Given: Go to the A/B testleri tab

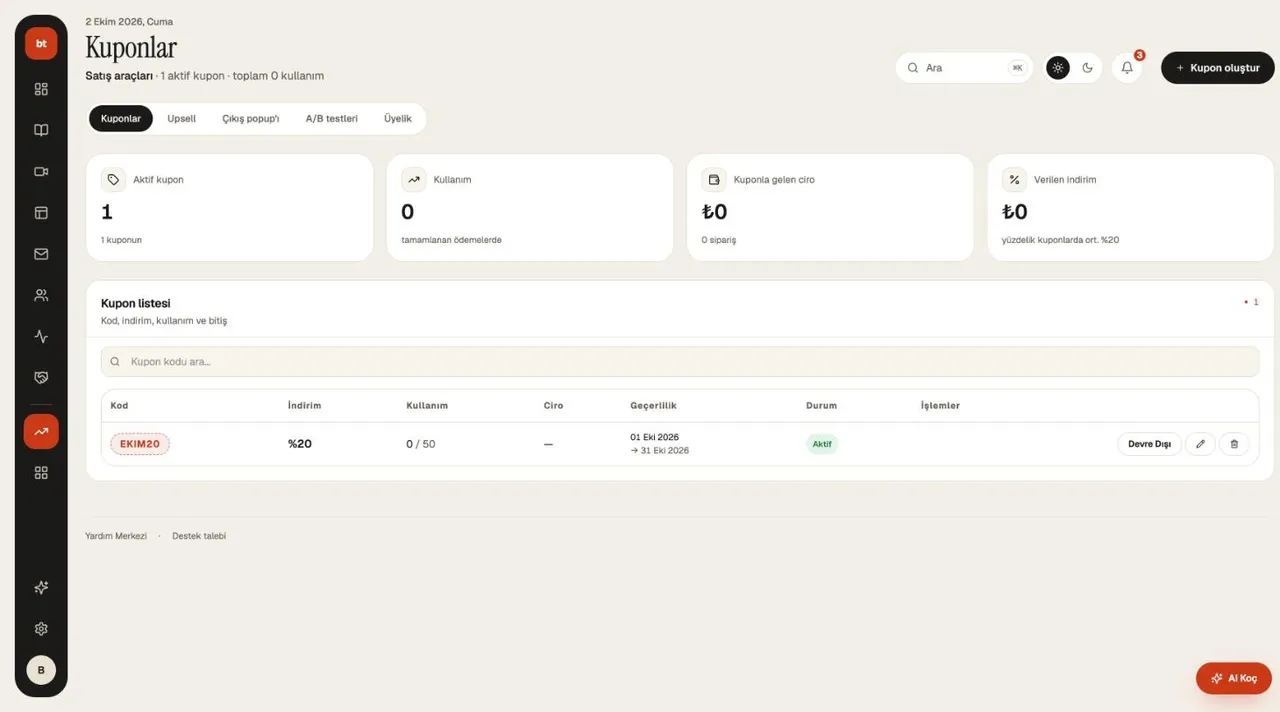Looking at the screenshot, I should (x=332, y=118).
